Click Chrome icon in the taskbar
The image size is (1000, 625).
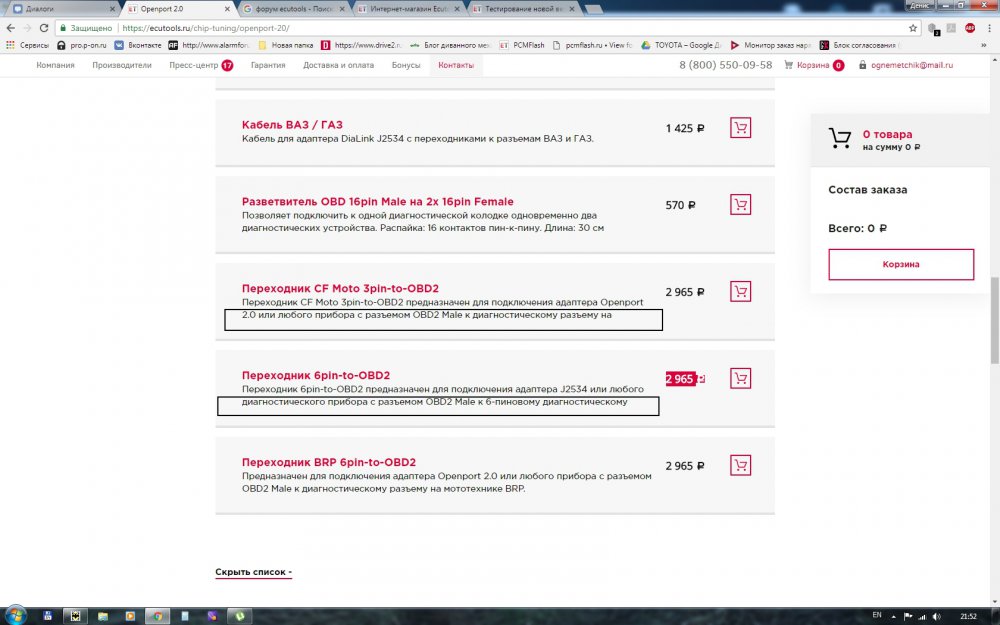click(x=157, y=615)
